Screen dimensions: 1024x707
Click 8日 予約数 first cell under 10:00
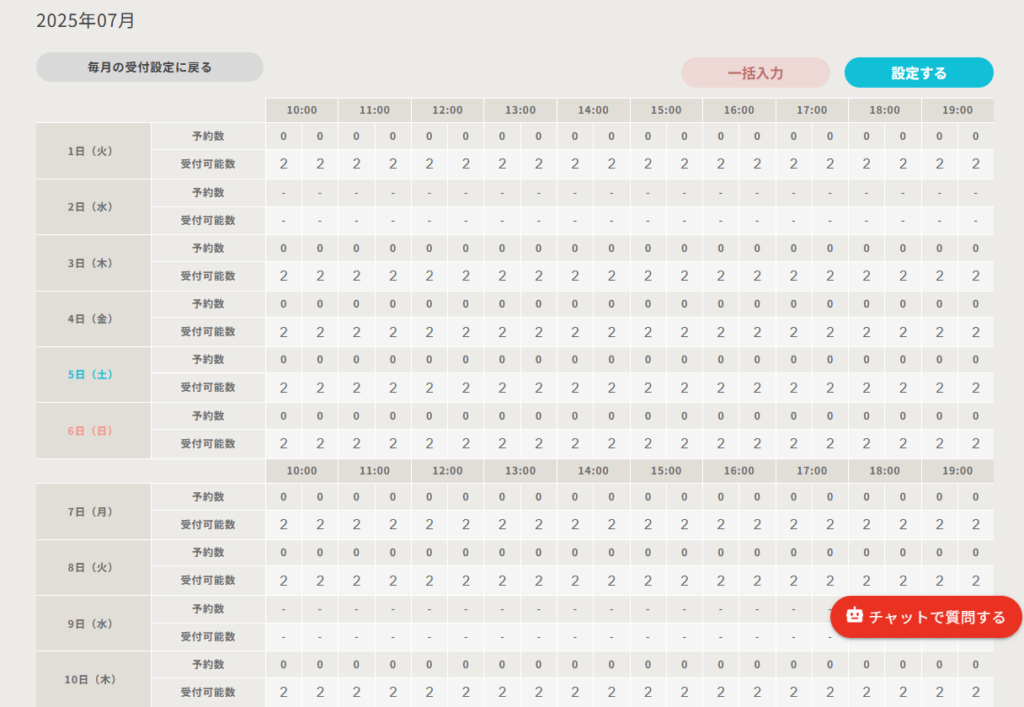(284, 552)
